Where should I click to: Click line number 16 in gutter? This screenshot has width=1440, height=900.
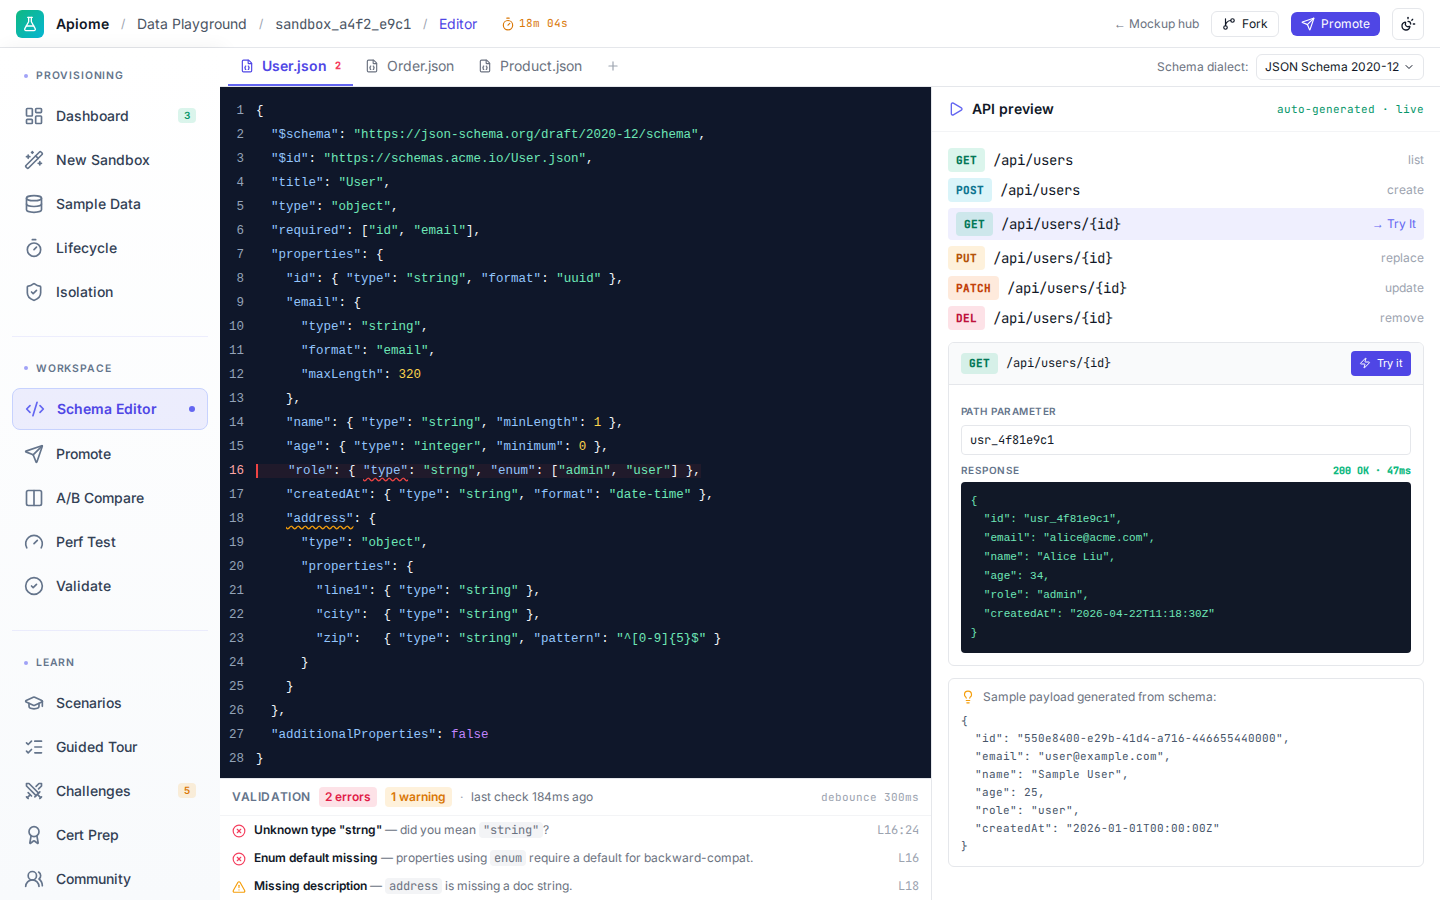[237, 470]
